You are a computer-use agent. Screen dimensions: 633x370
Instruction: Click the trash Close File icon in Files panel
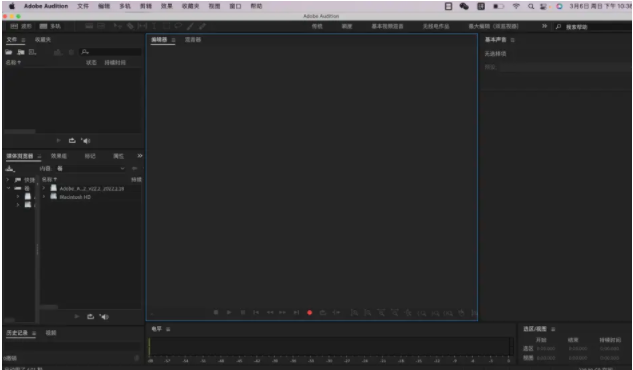click(x=71, y=52)
